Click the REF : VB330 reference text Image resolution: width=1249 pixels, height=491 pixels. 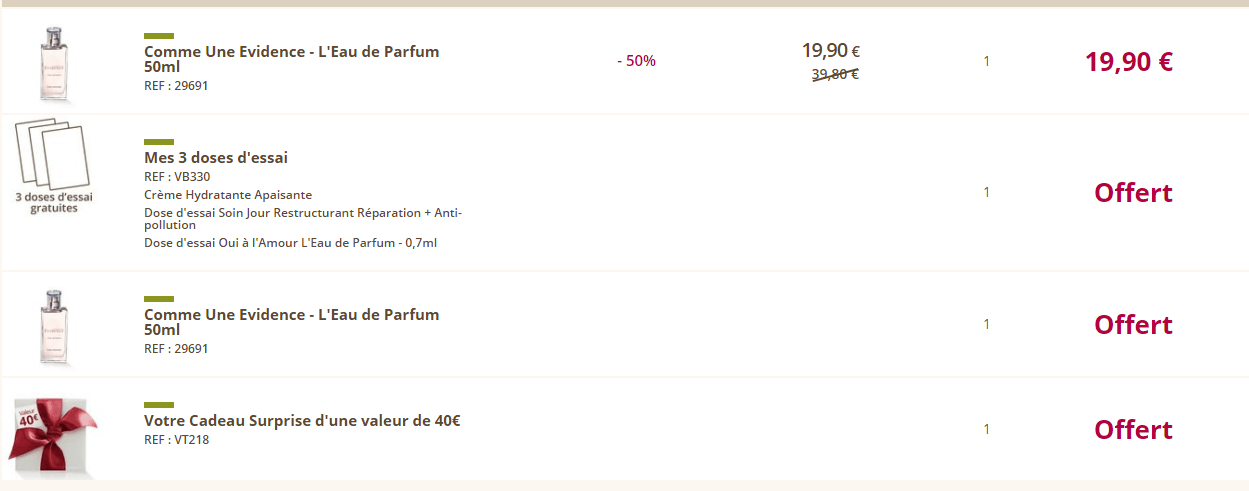click(x=177, y=177)
